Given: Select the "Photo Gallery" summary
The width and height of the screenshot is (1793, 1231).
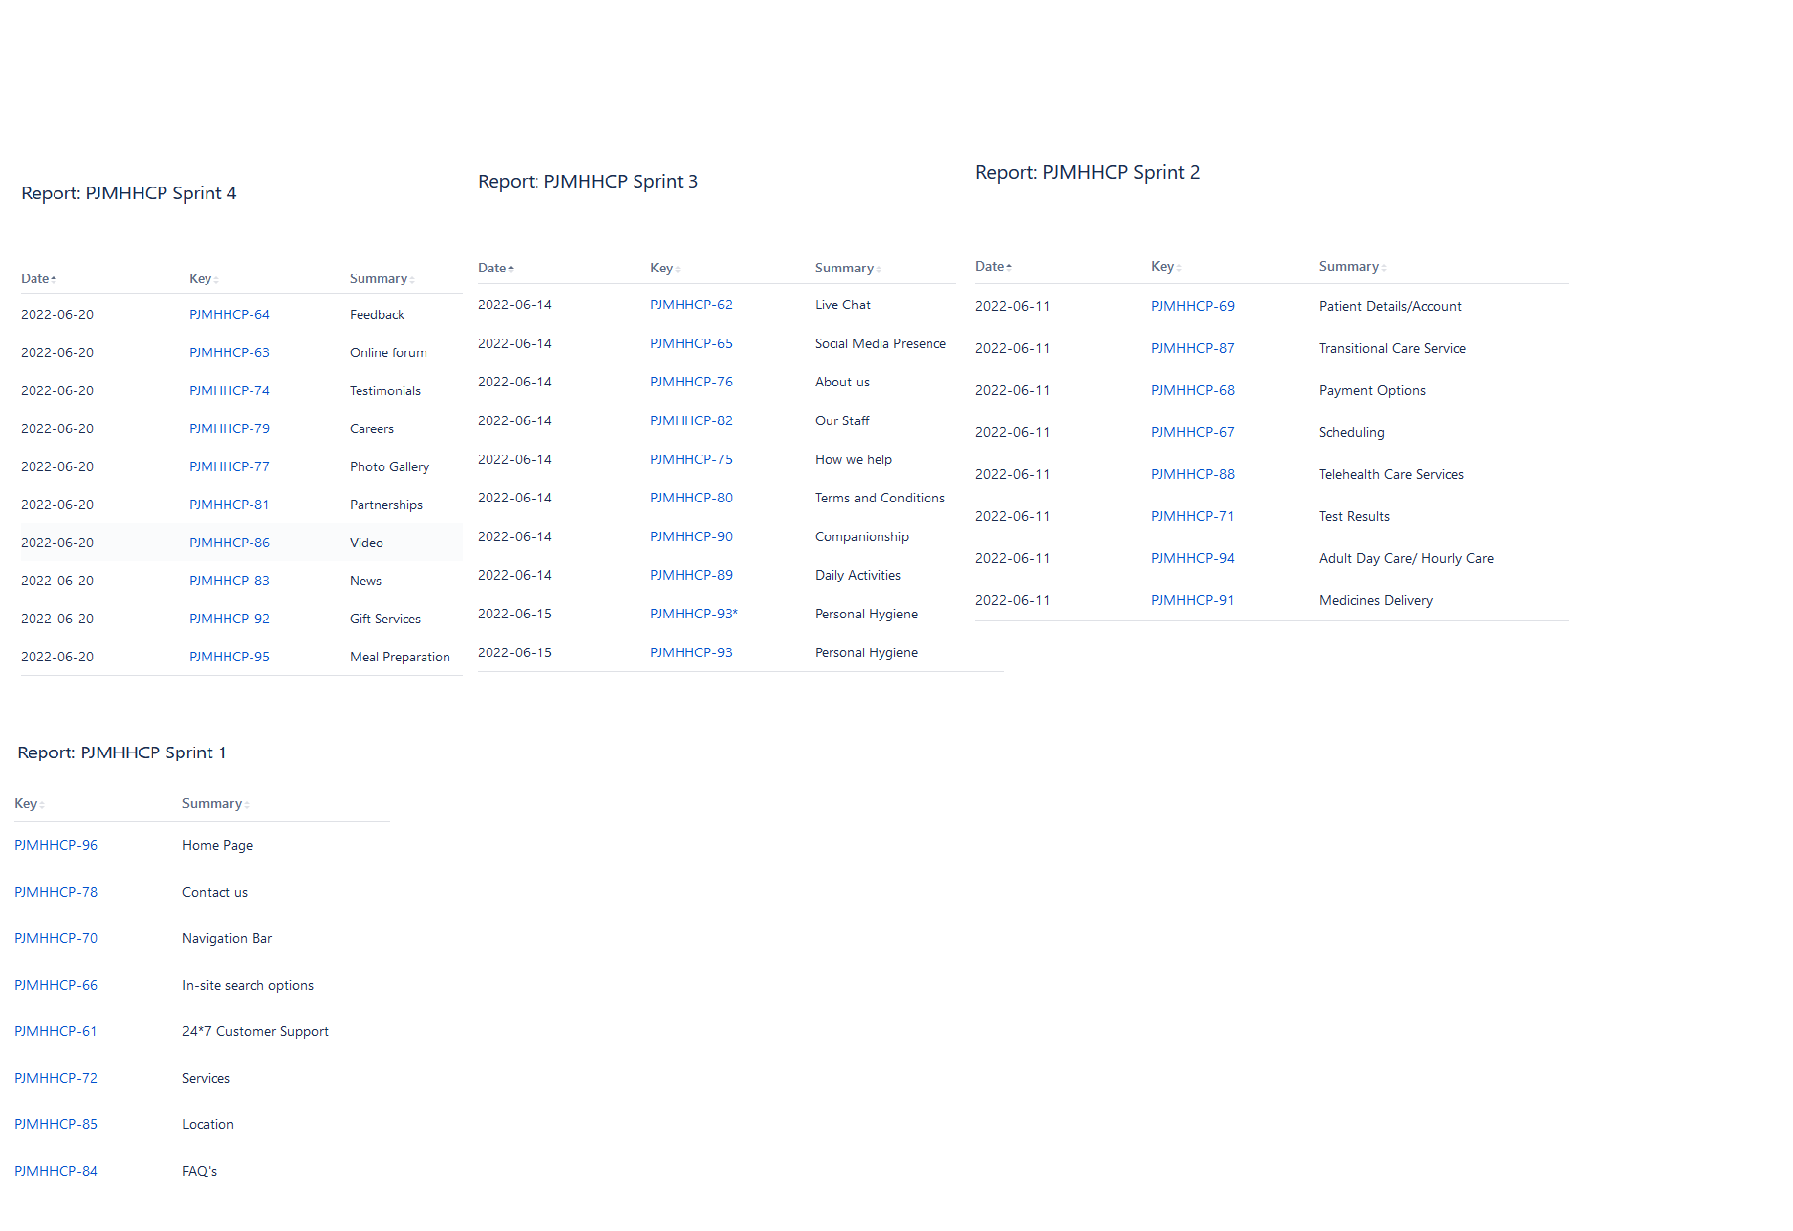Looking at the screenshot, I should (389, 467).
